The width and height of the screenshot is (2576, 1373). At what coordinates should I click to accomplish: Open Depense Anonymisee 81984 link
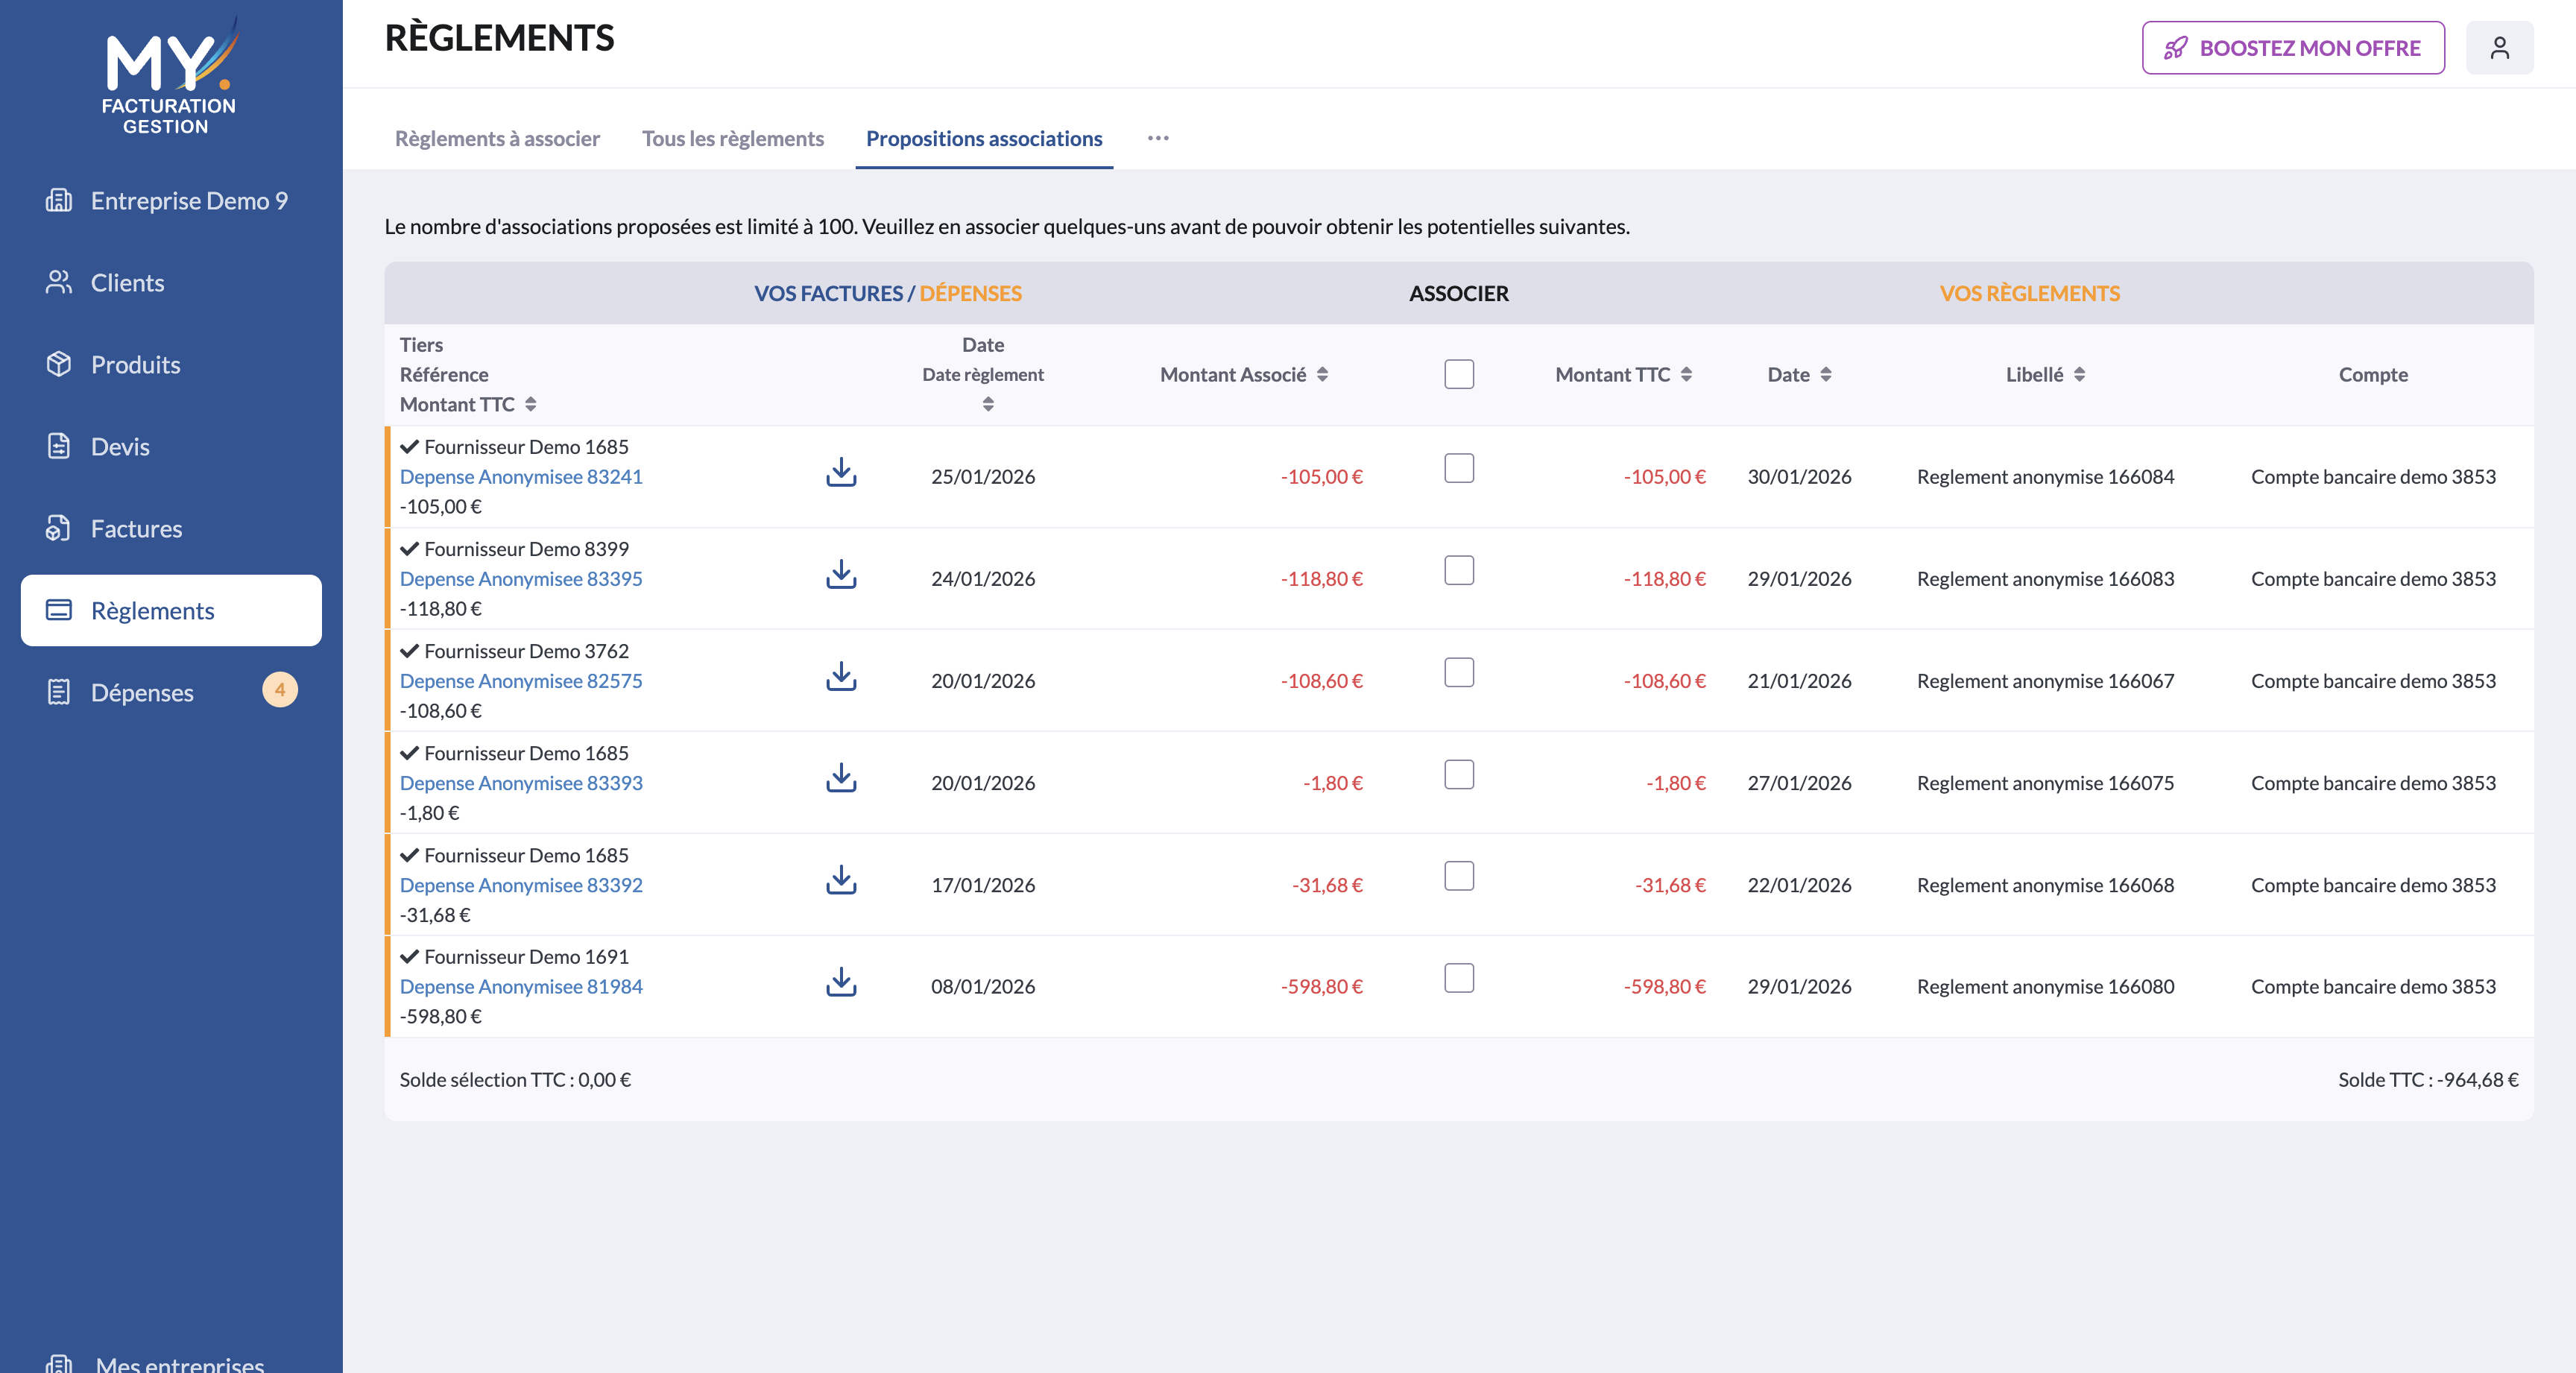(521, 987)
